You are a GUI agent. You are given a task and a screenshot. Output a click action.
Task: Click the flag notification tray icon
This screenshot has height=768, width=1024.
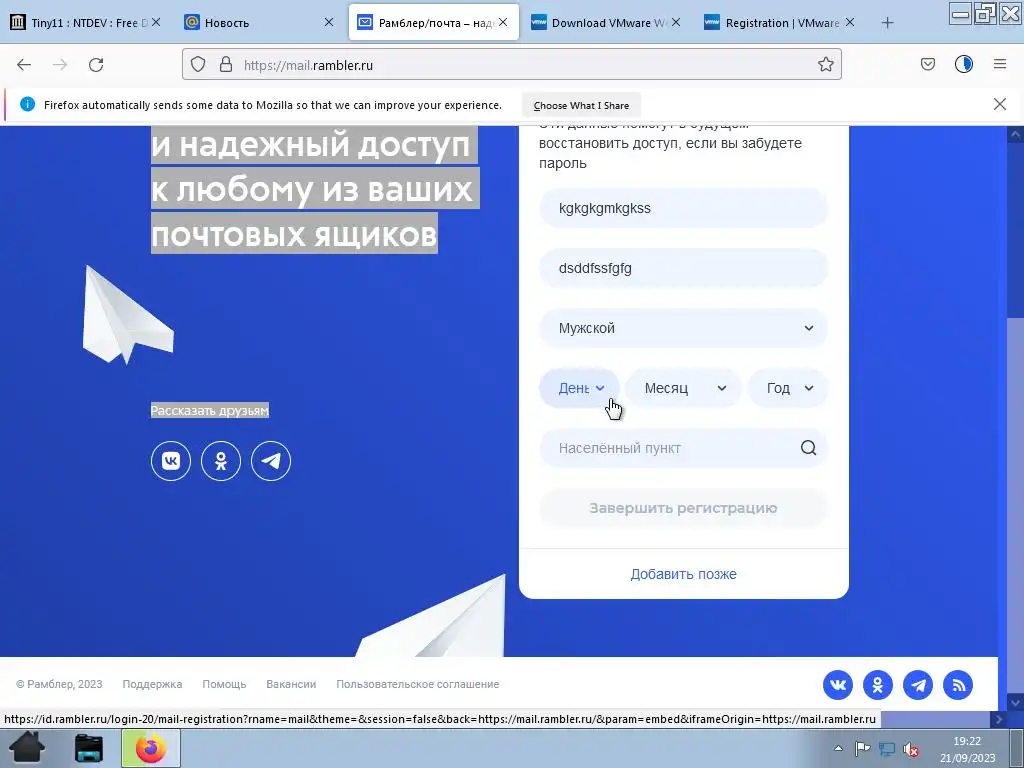pyautogui.click(x=863, y=749)
